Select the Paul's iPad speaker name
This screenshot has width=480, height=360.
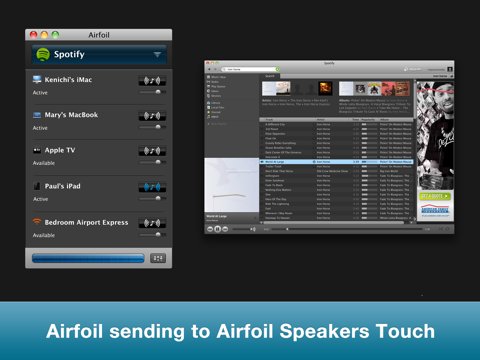coord(63,186)
